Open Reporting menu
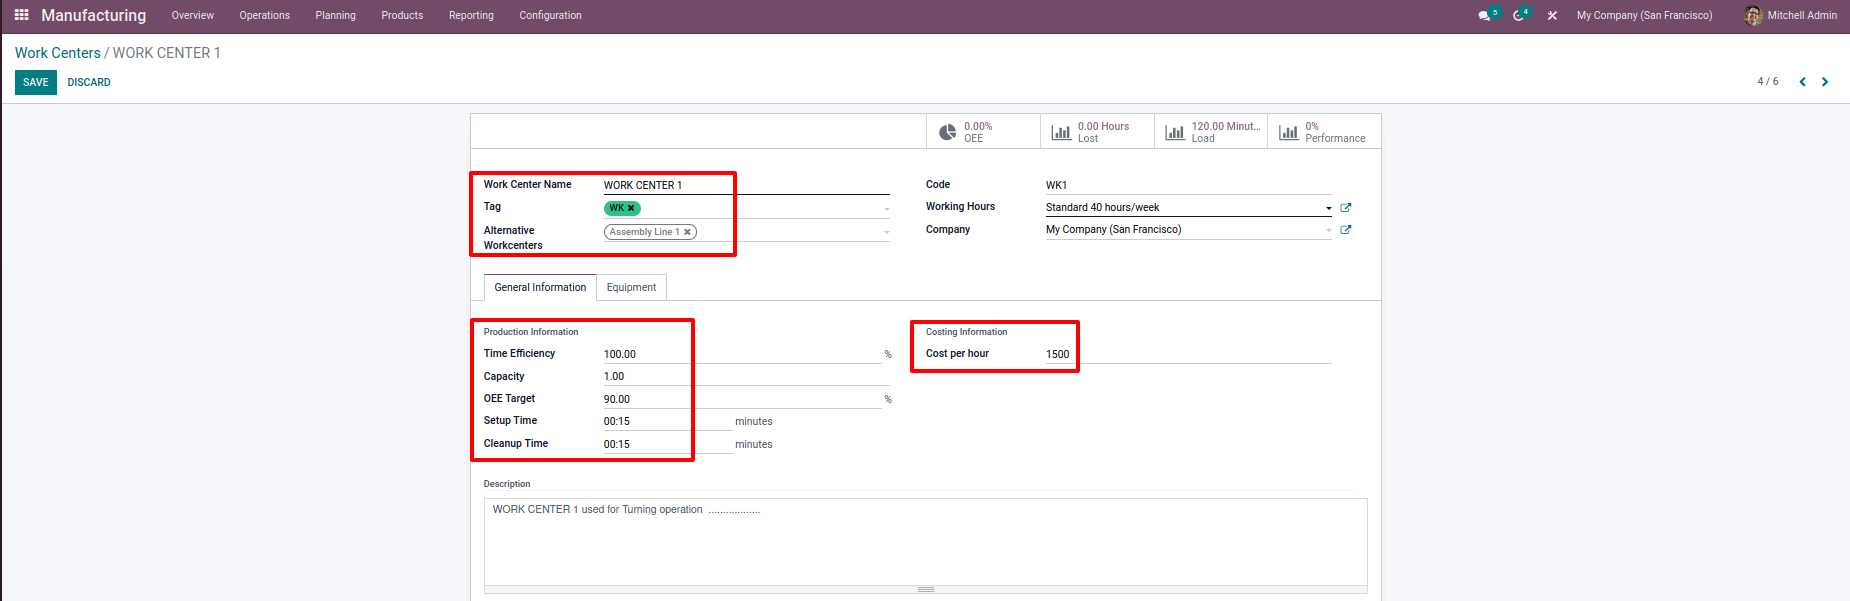 click(x=471, y=16)
